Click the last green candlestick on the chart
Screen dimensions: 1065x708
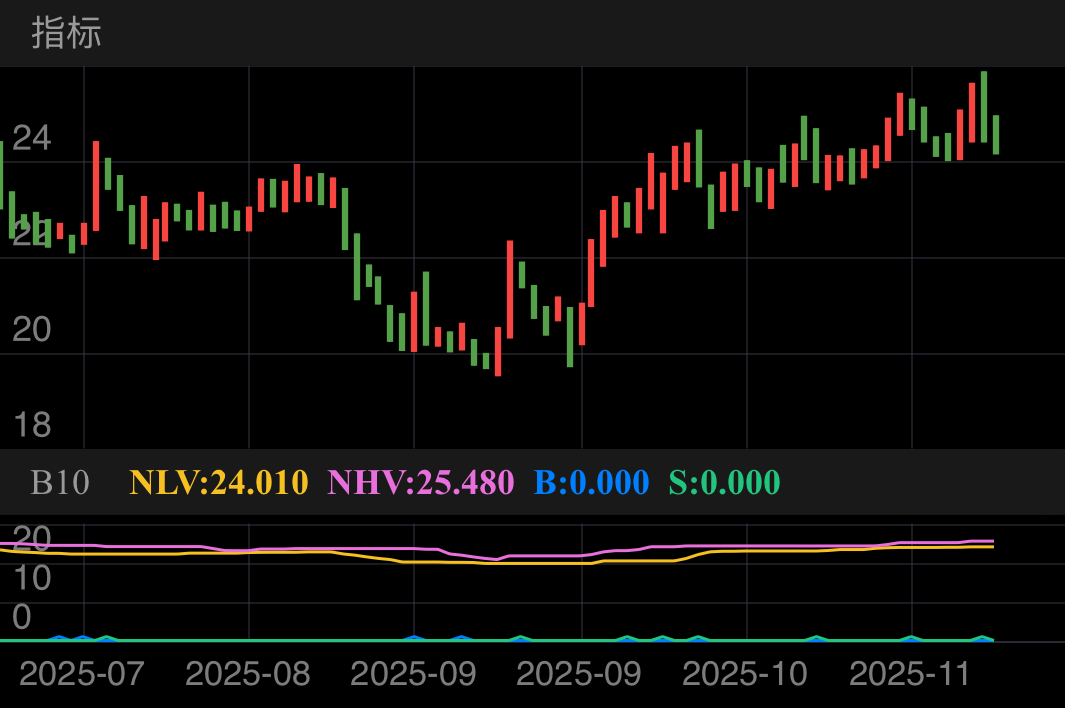click(996, 134)
